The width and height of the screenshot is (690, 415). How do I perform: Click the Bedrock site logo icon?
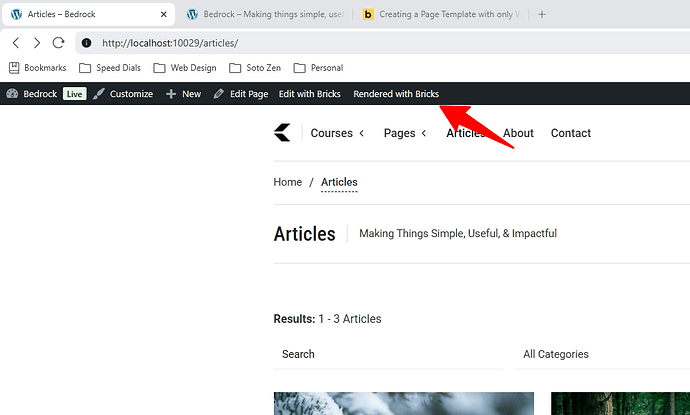coord(282,133)
